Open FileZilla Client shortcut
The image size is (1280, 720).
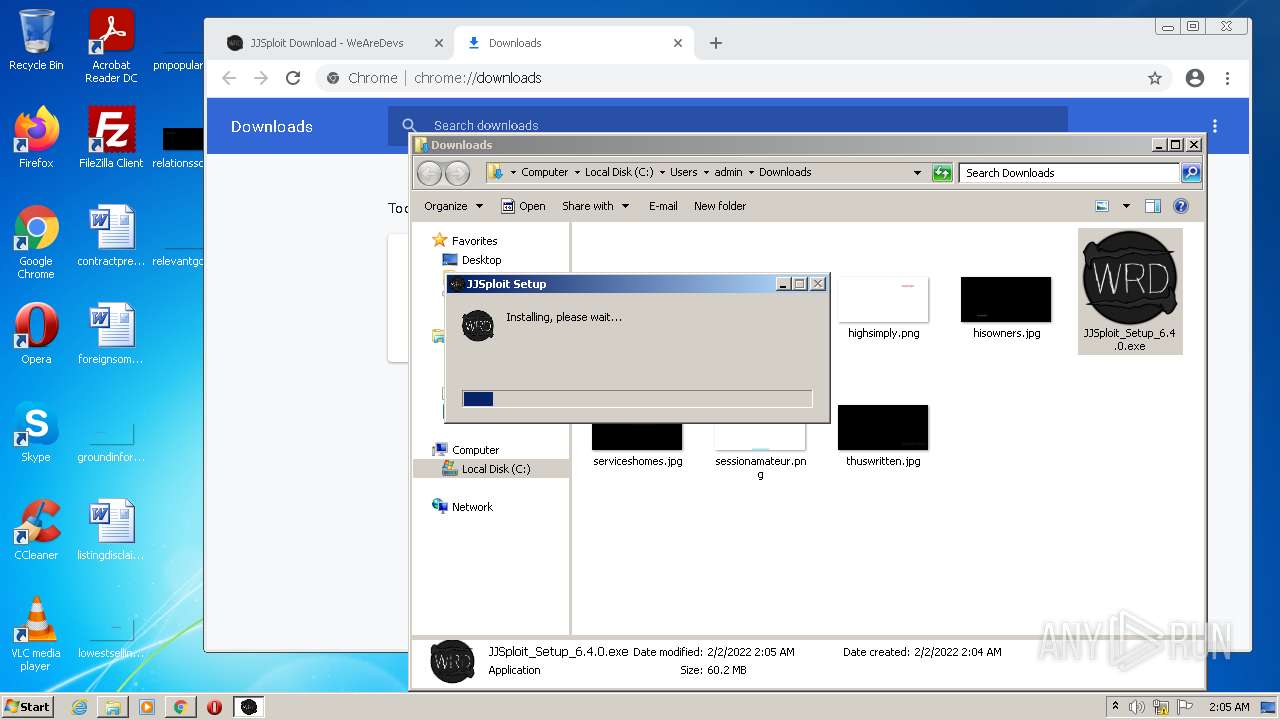click(111, 138)
